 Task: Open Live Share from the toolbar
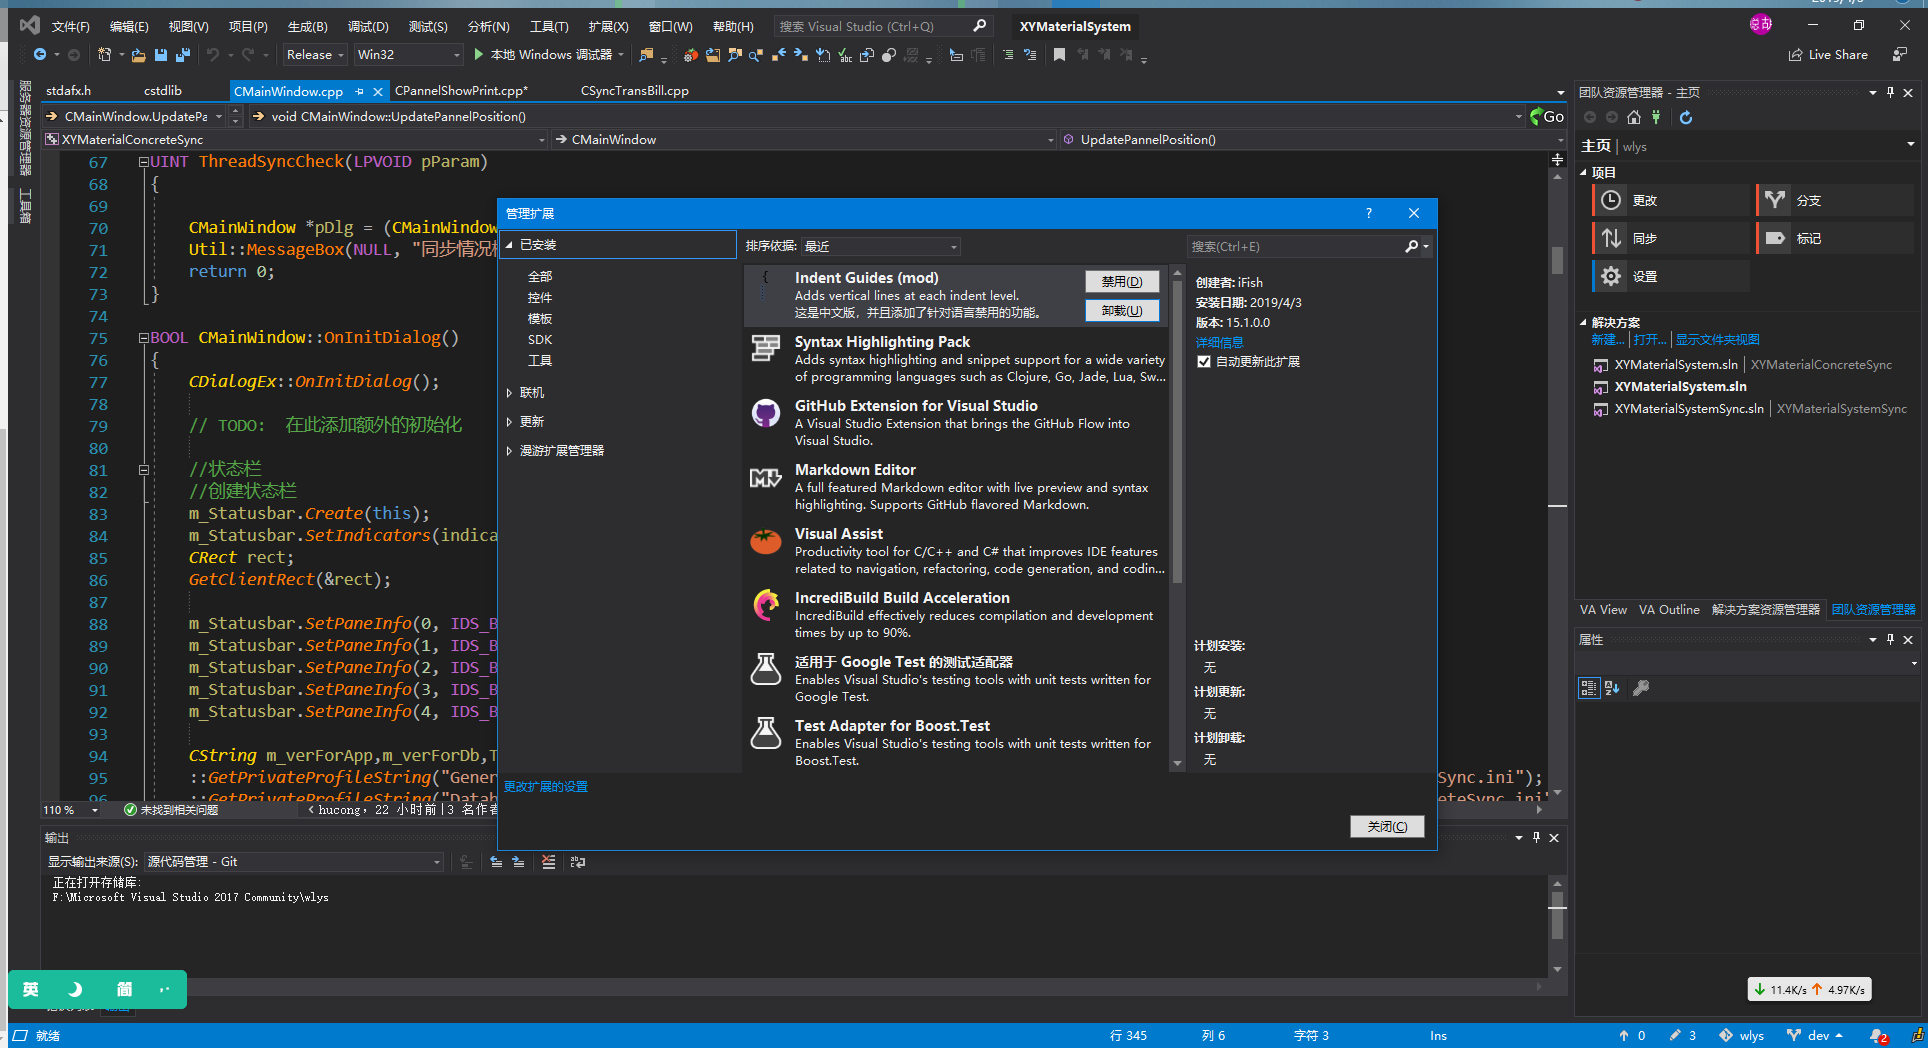point(1827,54)
